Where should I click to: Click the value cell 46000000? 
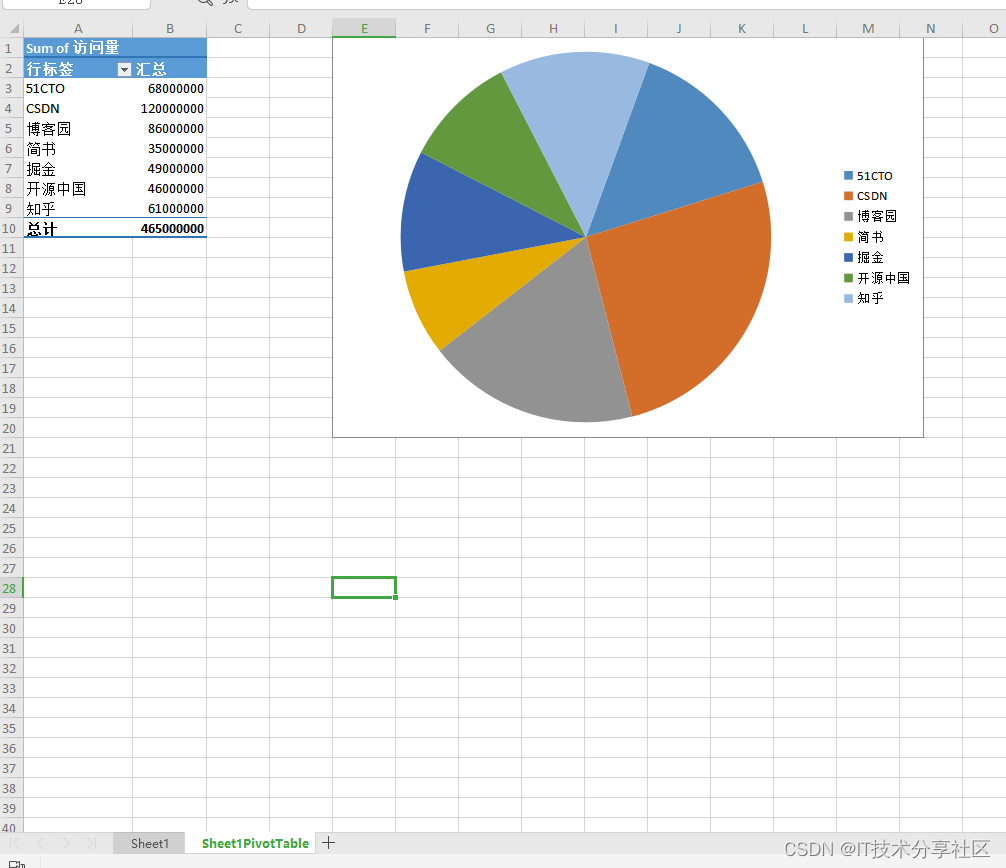coord(170,189)
